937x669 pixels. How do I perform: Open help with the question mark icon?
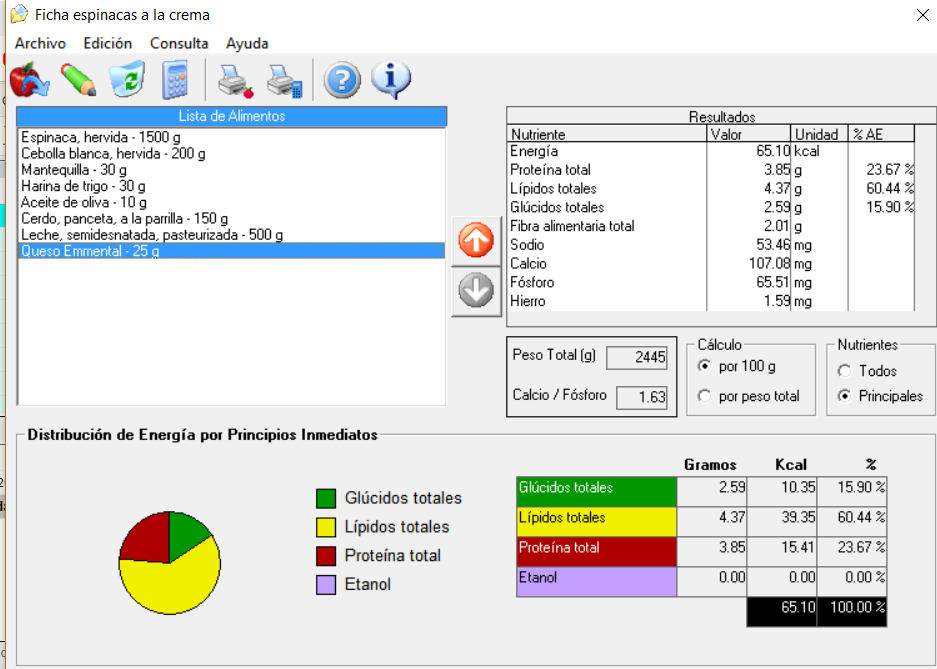[x=342, y=79]
